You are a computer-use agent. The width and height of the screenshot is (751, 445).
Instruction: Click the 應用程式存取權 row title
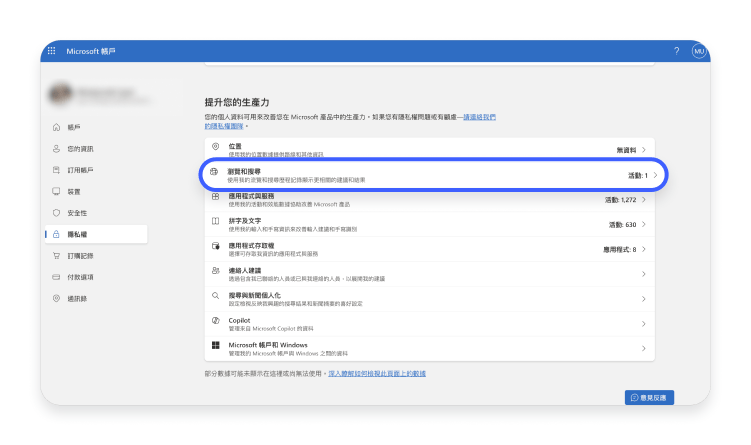[251, 246]
